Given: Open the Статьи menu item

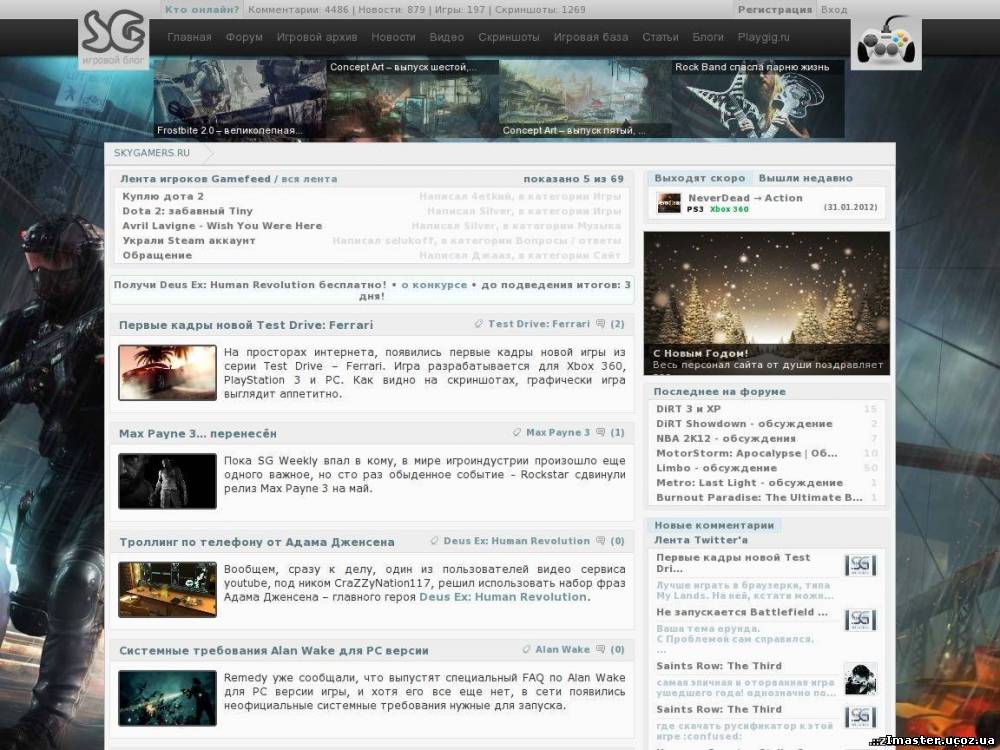Looking at the screenshot, I should [660, 37].
